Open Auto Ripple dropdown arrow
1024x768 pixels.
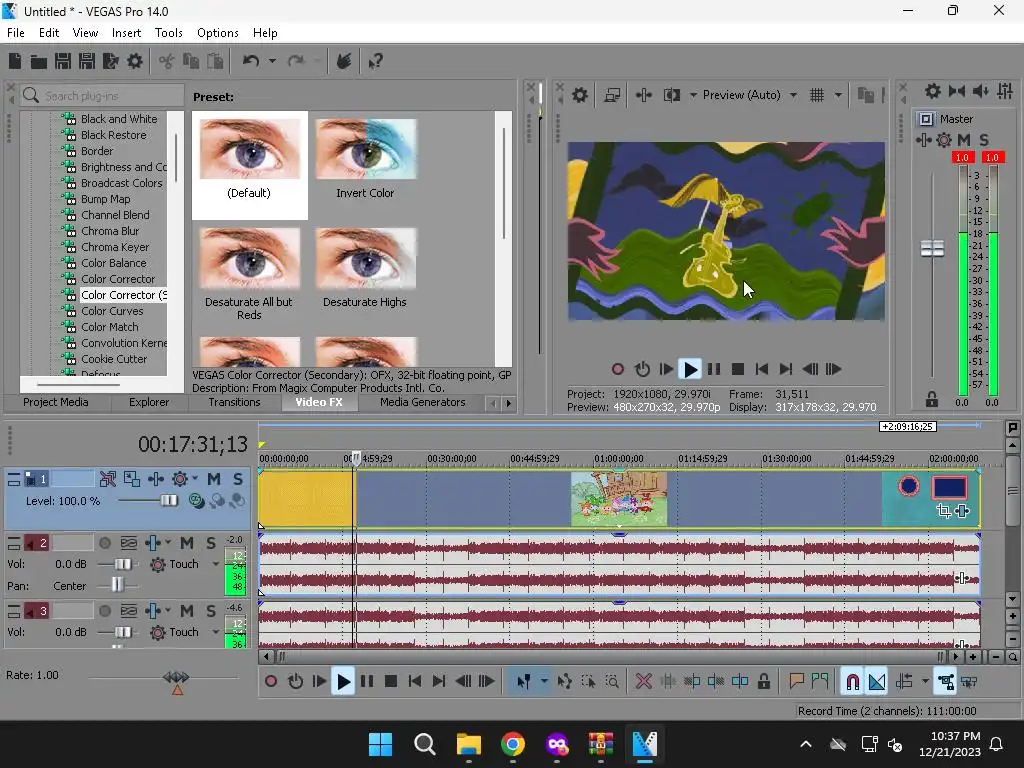(x=925, y=682)
